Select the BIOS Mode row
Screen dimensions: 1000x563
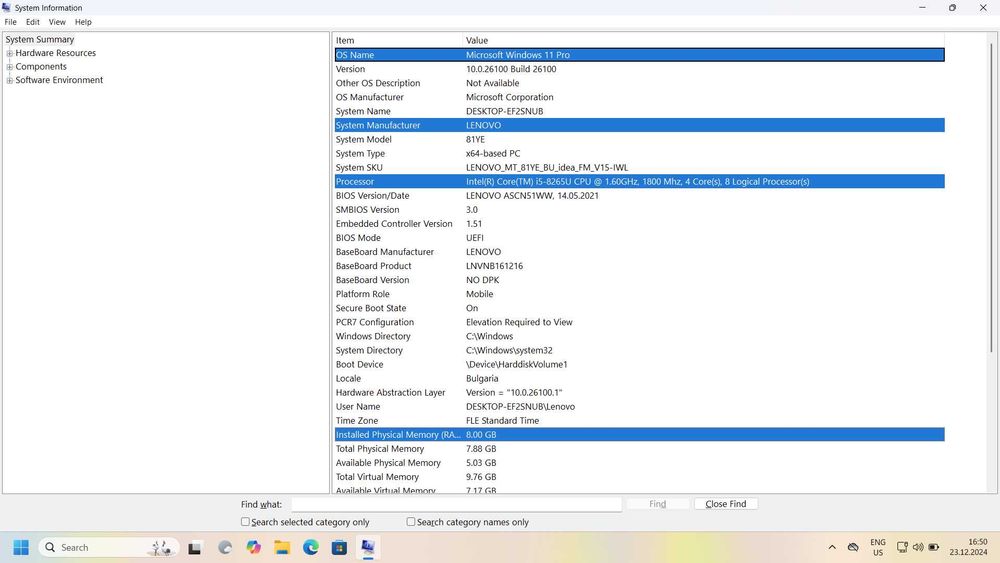coord(639,237)
